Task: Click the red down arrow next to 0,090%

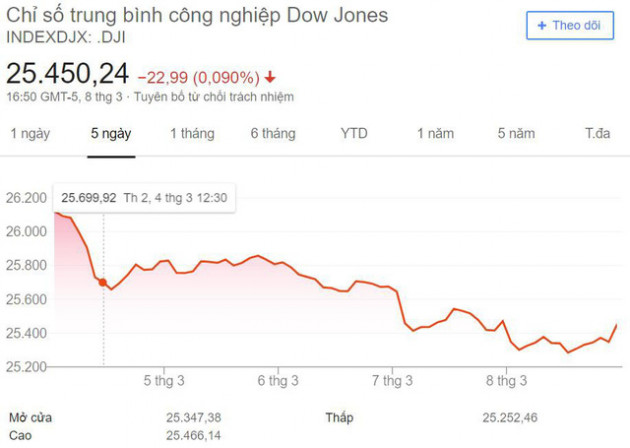Action: 270,77
